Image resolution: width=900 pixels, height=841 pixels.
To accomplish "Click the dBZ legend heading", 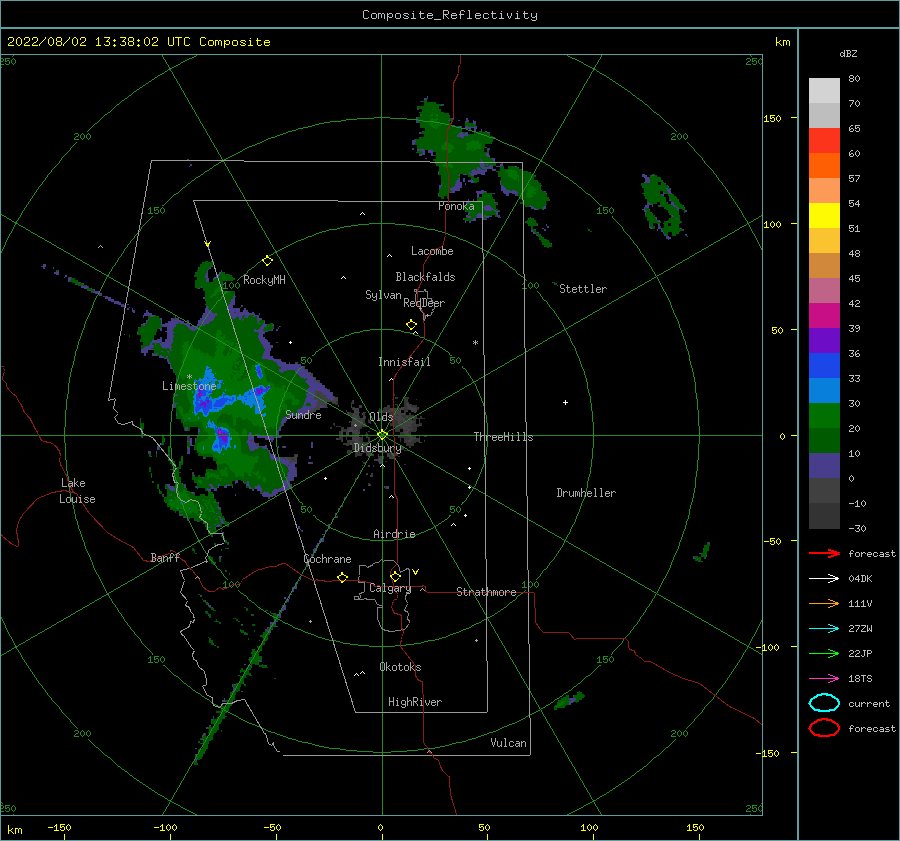I will coord(848,53).
